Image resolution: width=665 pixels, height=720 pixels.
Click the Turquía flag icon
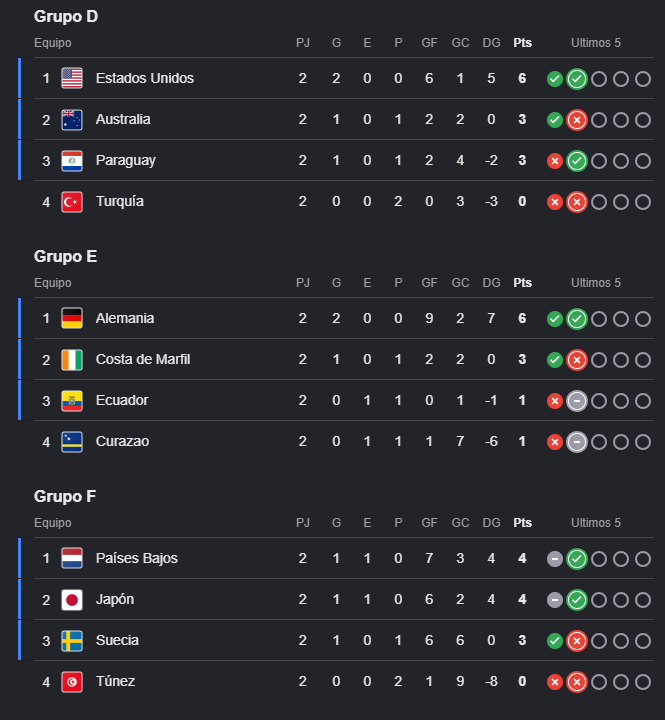pos(72,202)
